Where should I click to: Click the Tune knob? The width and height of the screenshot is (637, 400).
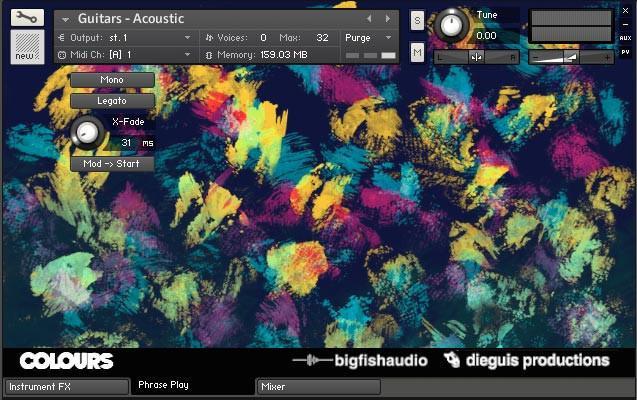click(x=453, y=24)
